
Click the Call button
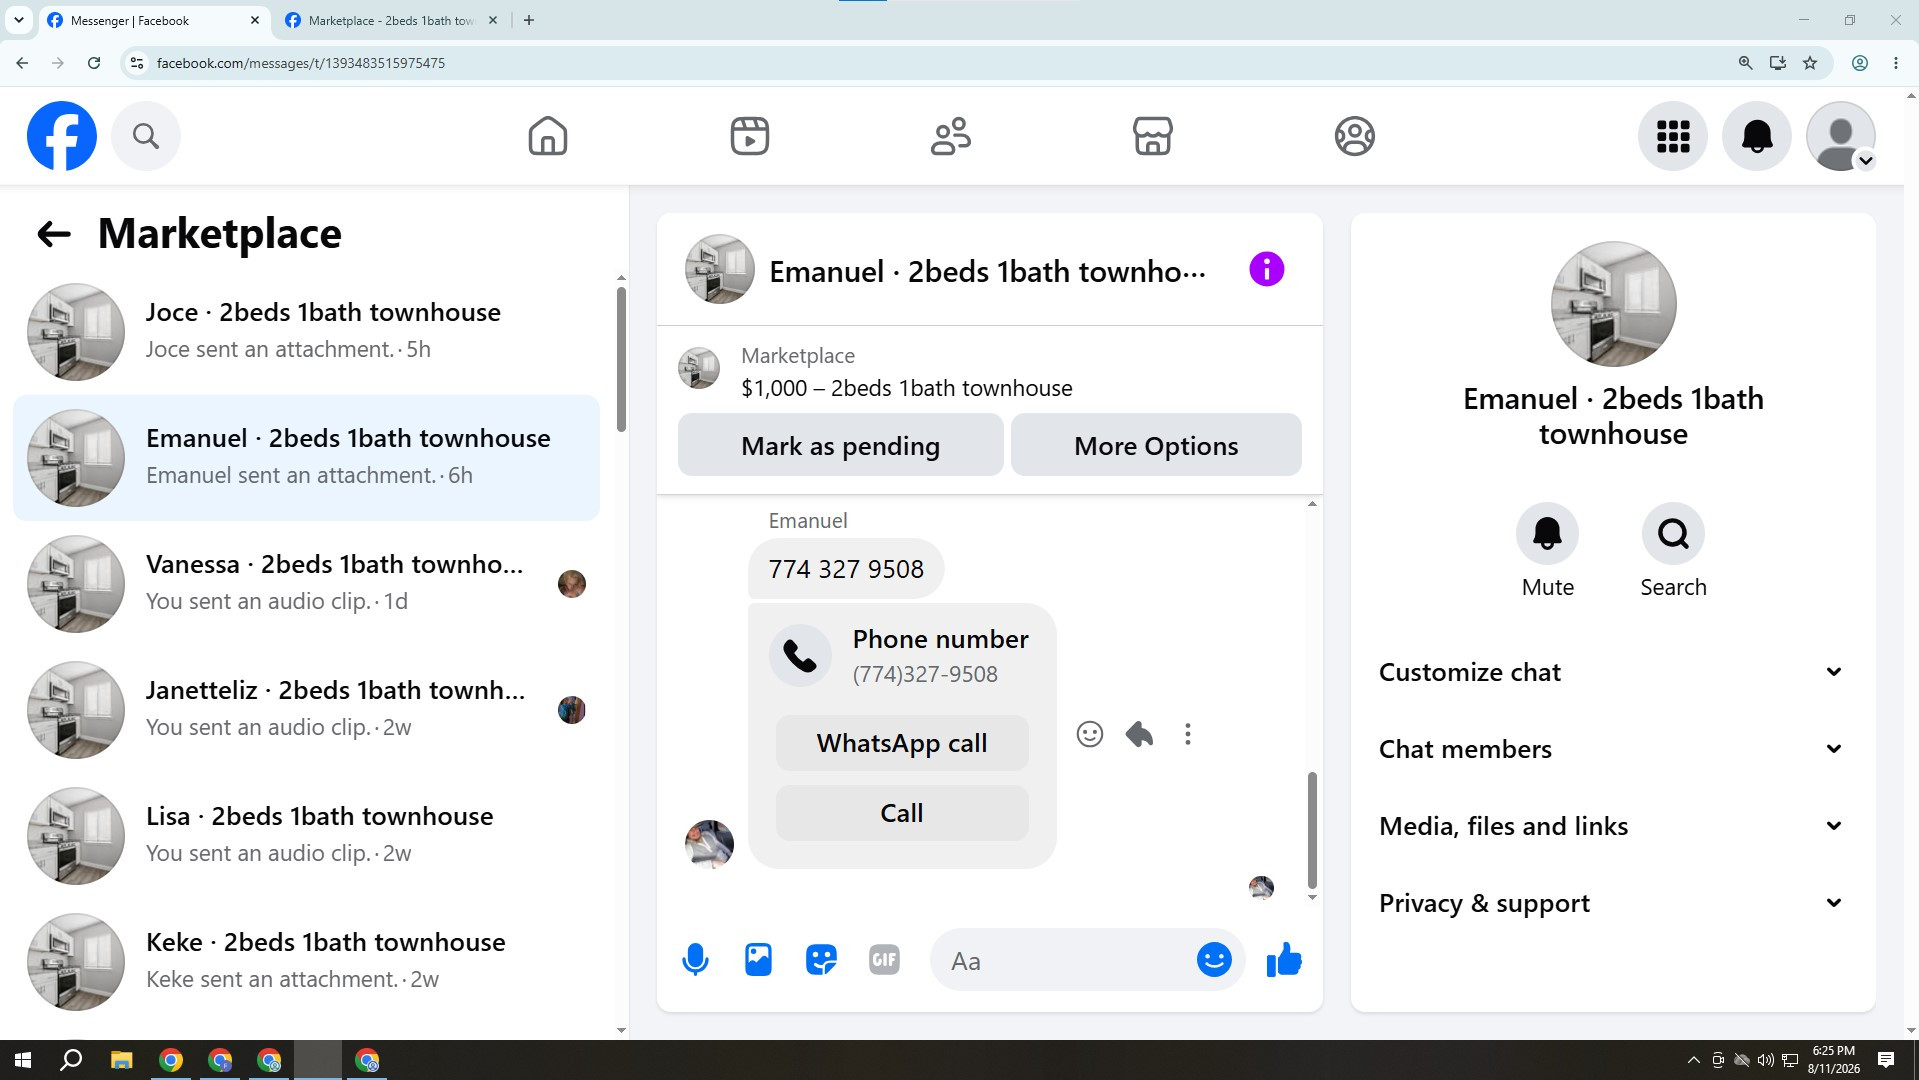click(902, 814)
